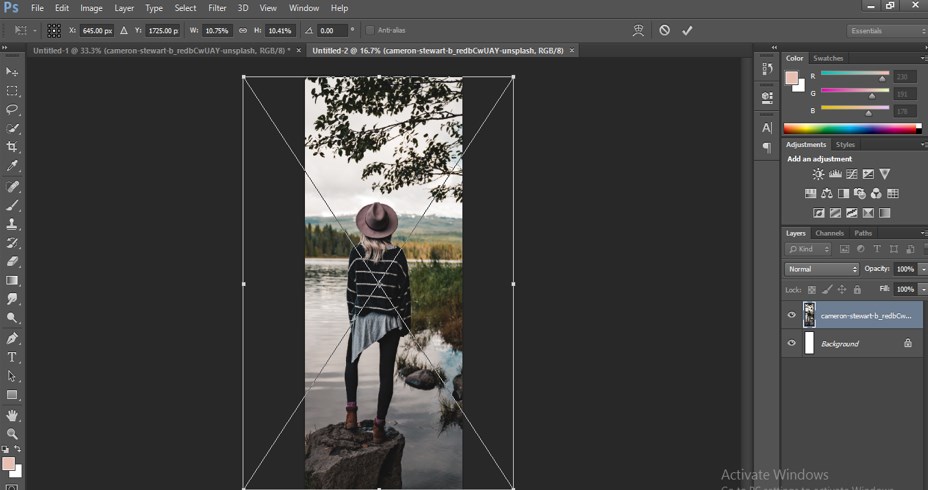Screen dimensions: 928x490
Task: Switch to warp mode icon in options bar
Action: point(638,30)
